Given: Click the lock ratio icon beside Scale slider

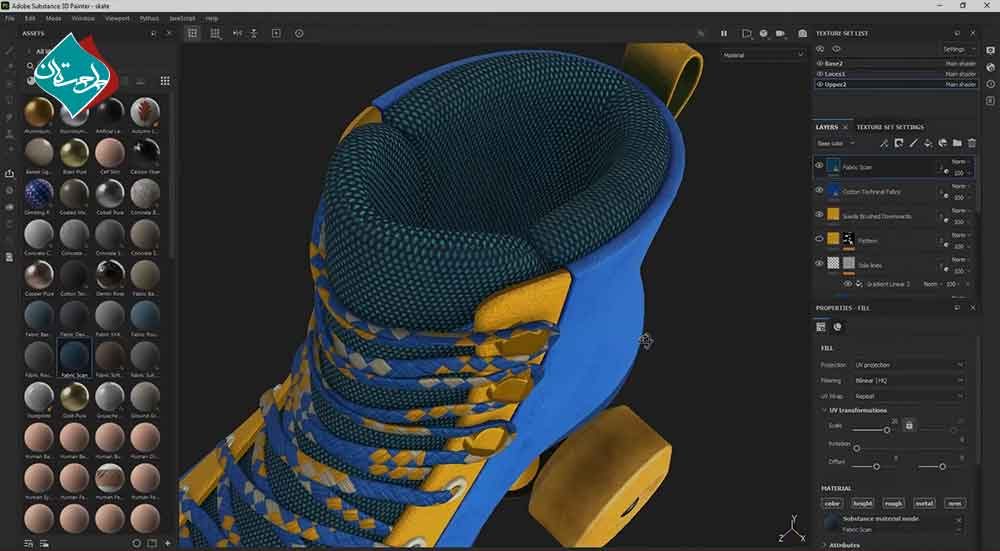Looking at the screenshot, I should (909, 425).
